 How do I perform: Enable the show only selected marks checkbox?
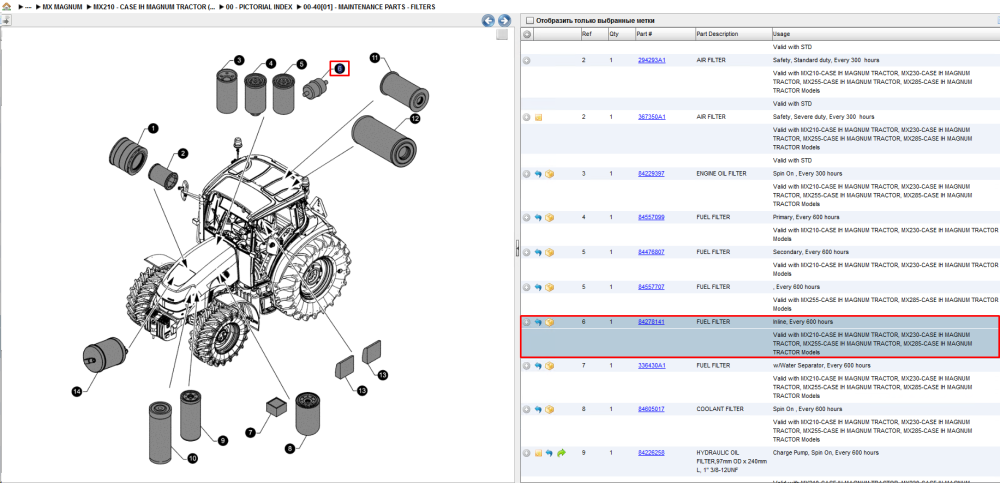tap(529, 20)
